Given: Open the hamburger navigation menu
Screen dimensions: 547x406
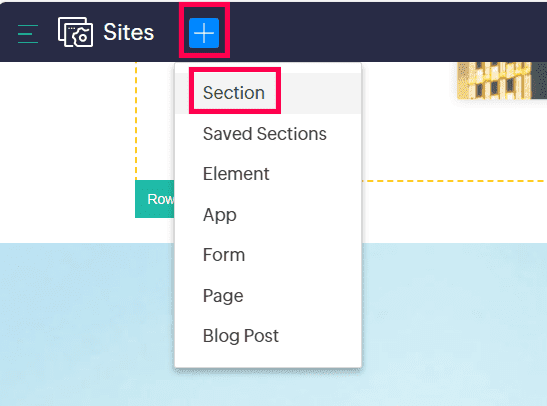Looking at the screenshot, I should click(x=28, y=33).
